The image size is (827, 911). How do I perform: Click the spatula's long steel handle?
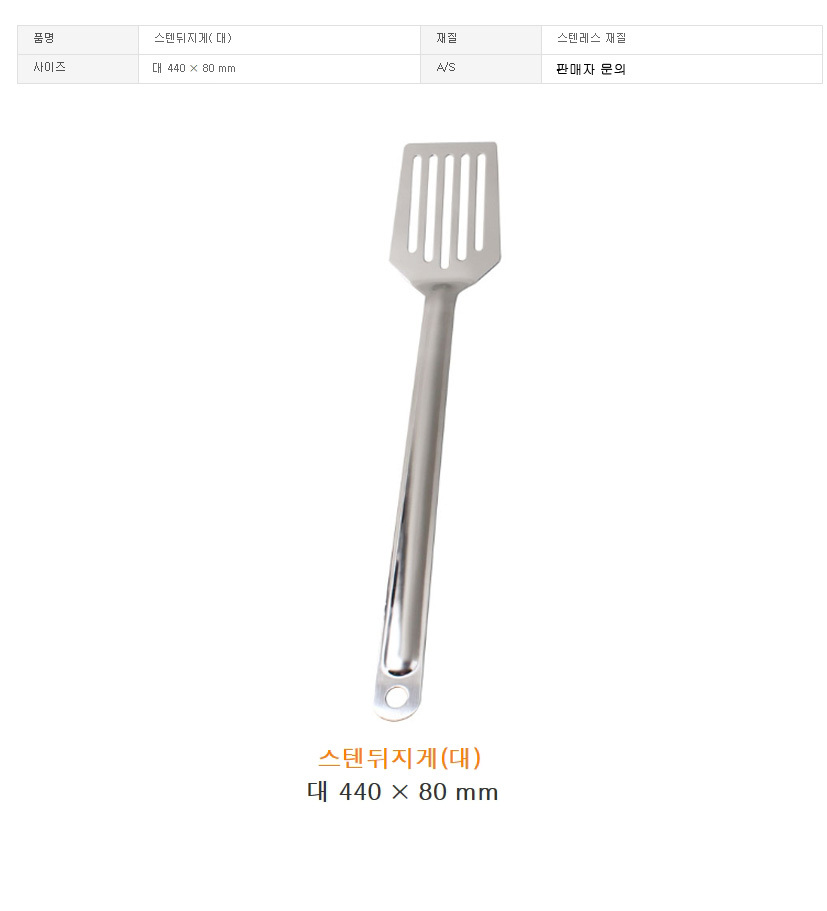[x=418, y=482]
